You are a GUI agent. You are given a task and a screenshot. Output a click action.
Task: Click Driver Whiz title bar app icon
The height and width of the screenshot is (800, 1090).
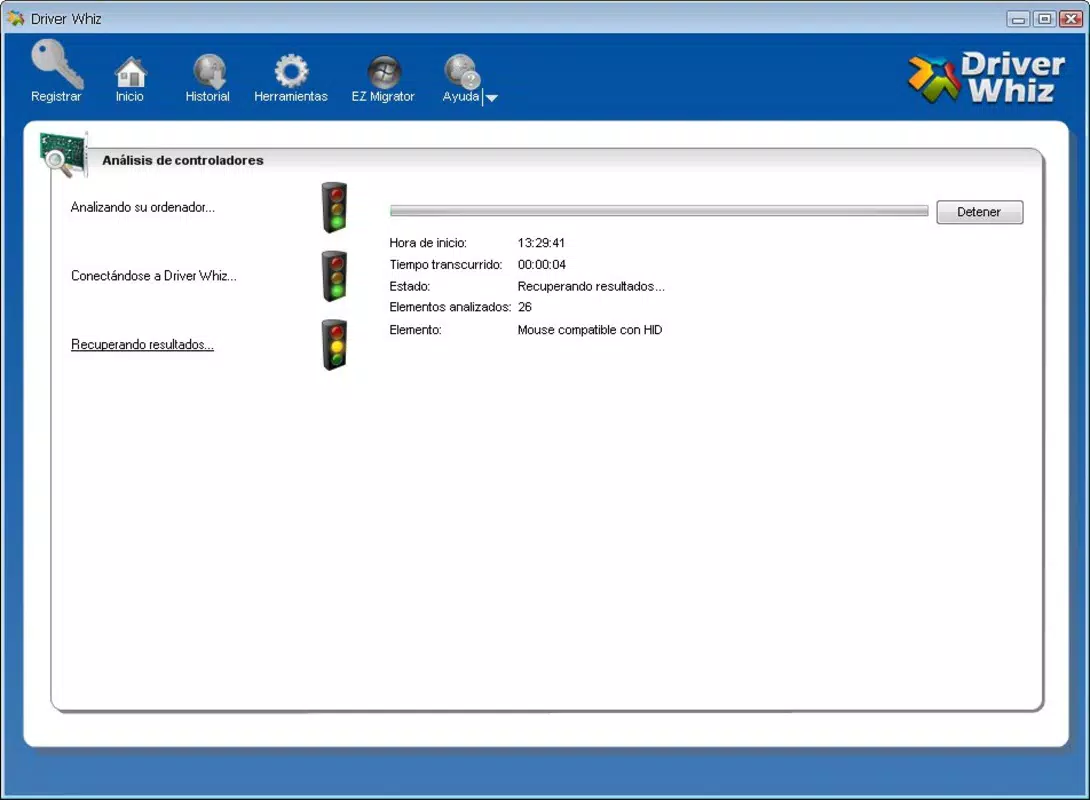[x=15, y=18]
